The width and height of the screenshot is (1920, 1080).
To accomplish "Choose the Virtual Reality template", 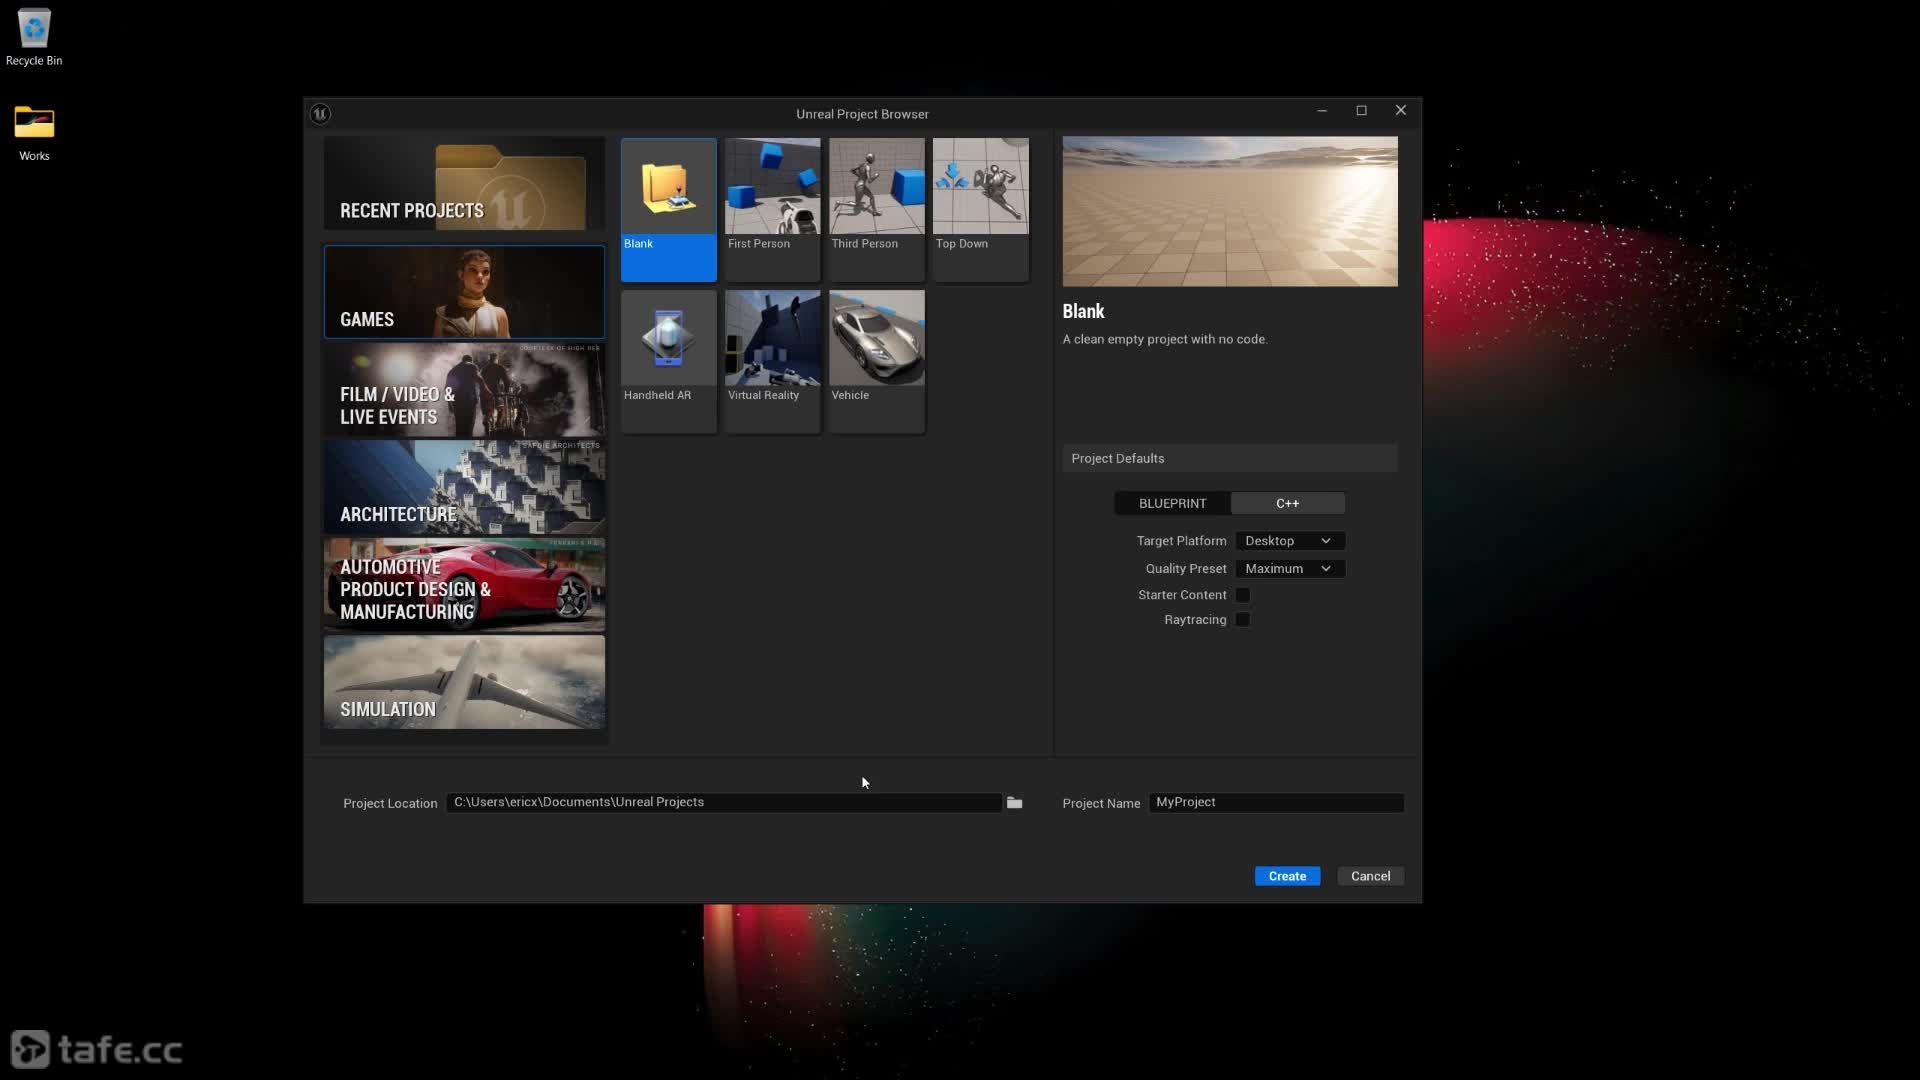I will coord(772,361).
